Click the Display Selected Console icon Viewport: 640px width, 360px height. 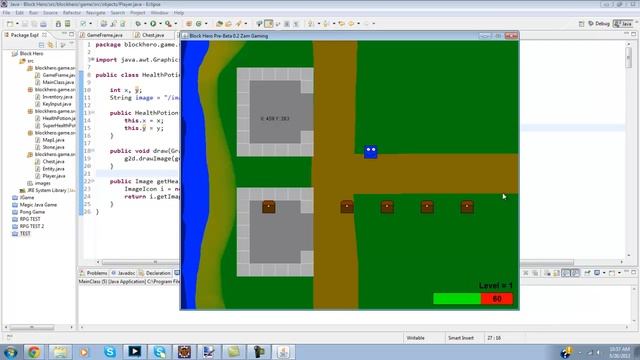[x=597, y=273]
